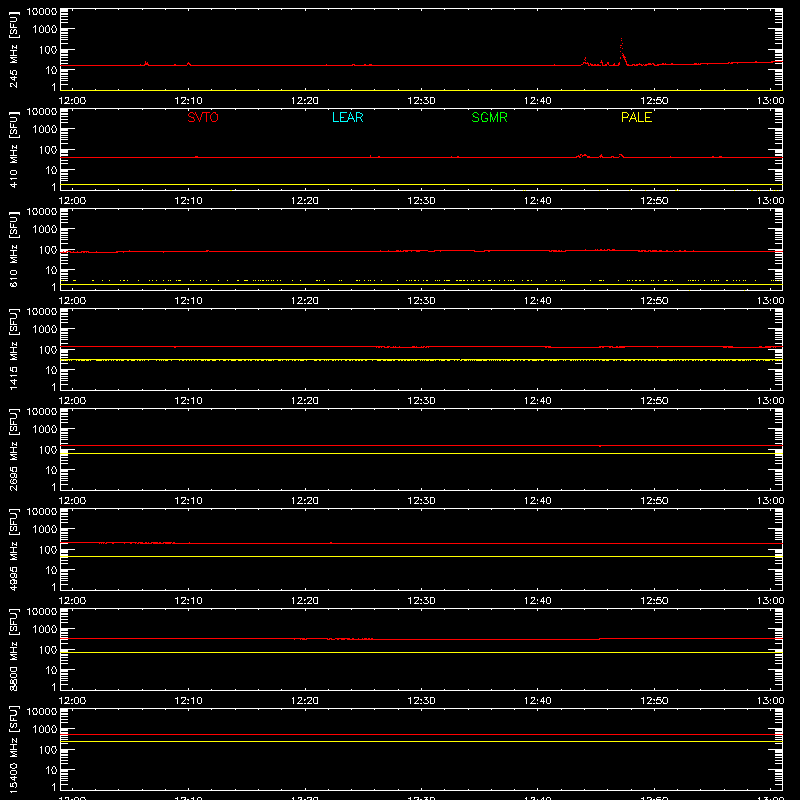The image size is (800, 800).
Task: Click 12:00 tick label under 245 MHz panel
Action: [72, 101]
